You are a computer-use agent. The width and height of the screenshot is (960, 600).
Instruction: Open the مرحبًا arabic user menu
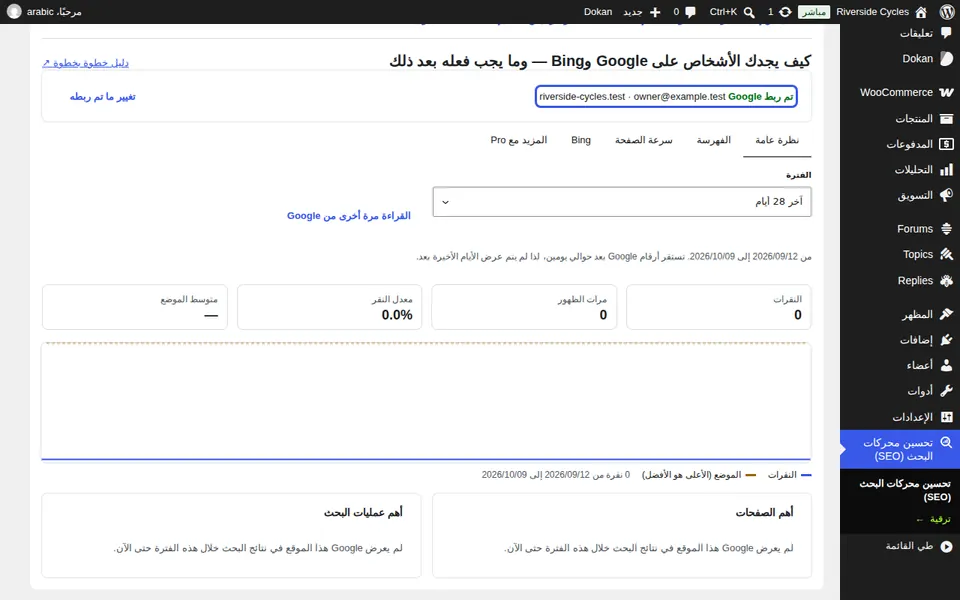point(44,12)
